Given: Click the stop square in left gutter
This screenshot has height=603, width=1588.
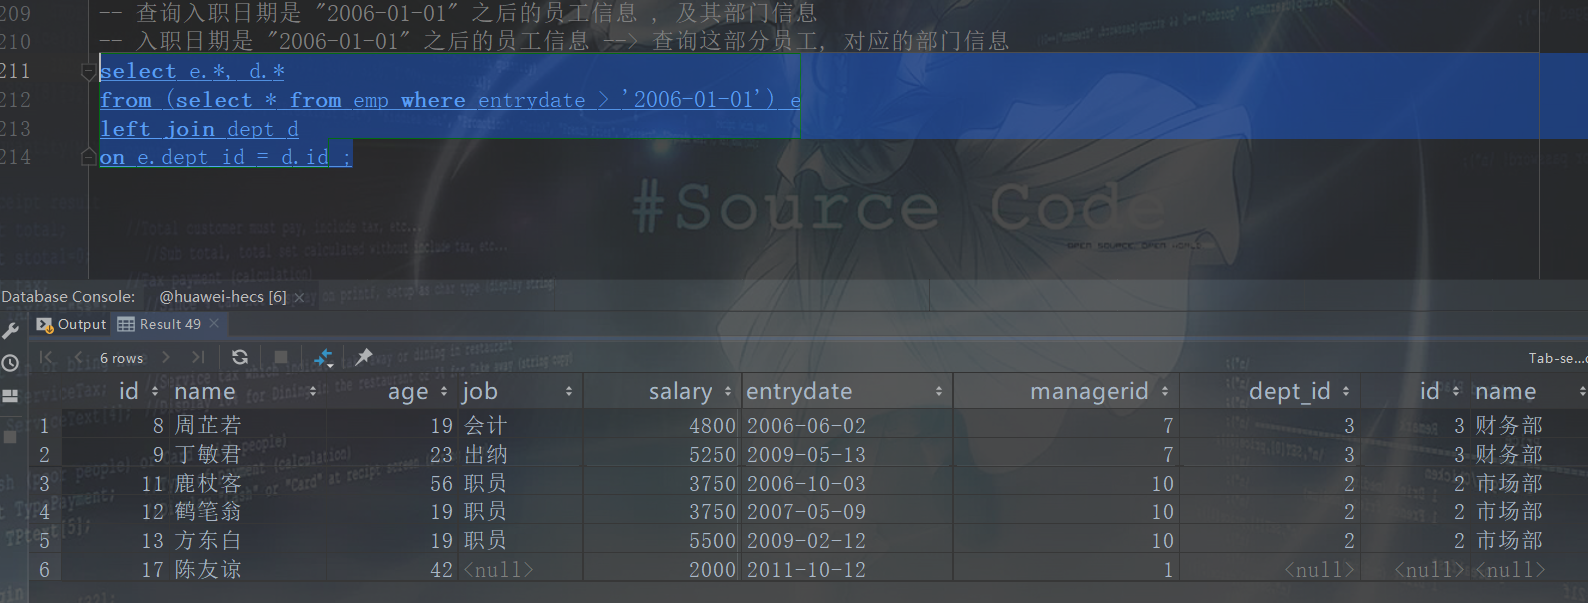Looking at the screenshot, I should [x=10, y=437].
